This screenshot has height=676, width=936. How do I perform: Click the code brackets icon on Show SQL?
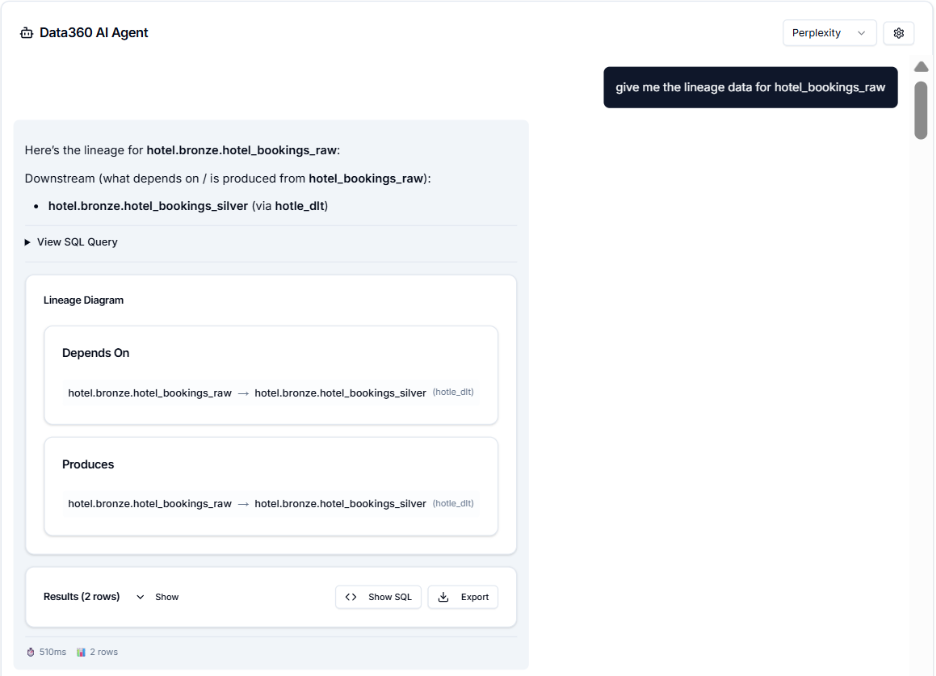click(x=351, y=597)
